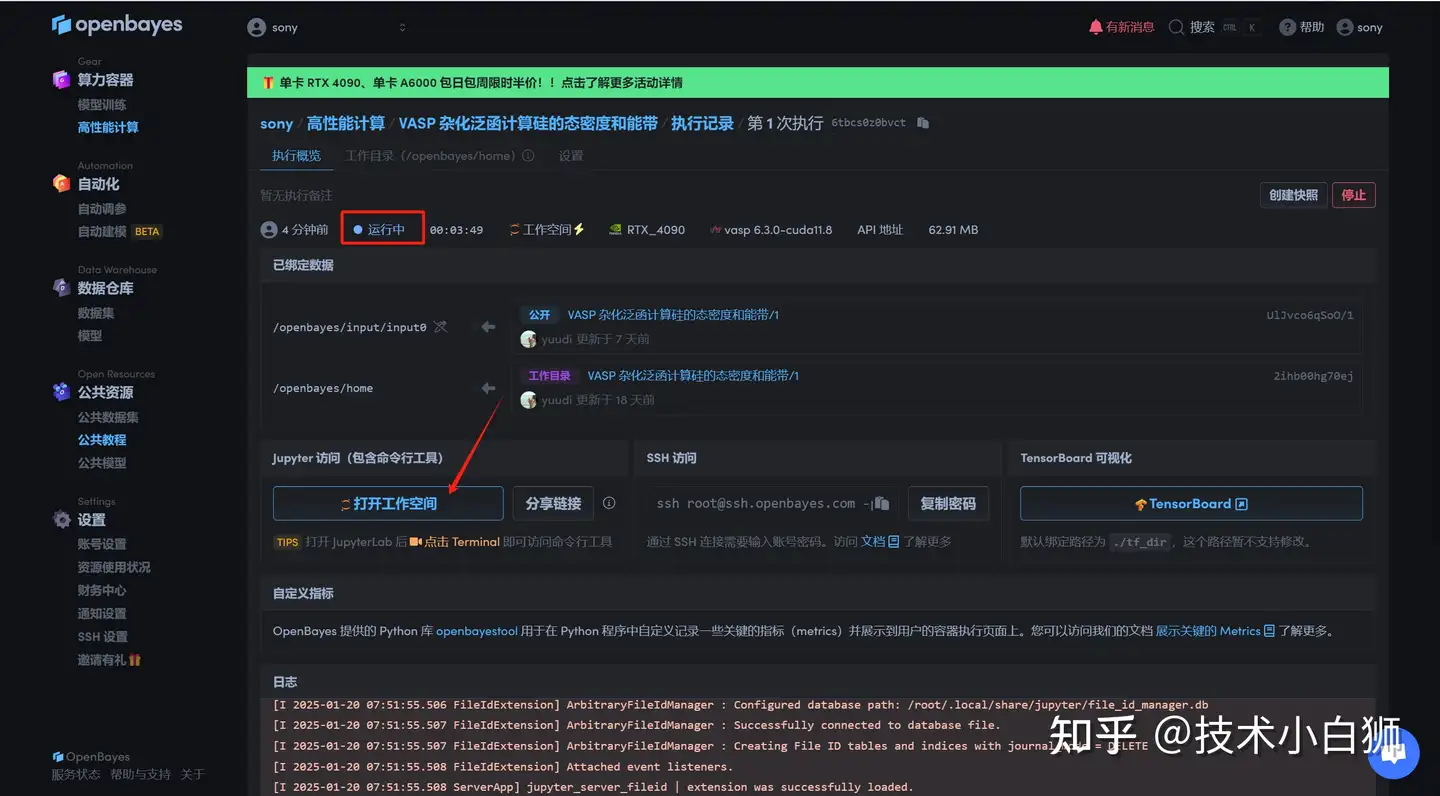Open the 工作目录 VASP link
Image resolution: width=1440 pixels, height=796 pixels.
pyautogui.click(x=693, y=376)
